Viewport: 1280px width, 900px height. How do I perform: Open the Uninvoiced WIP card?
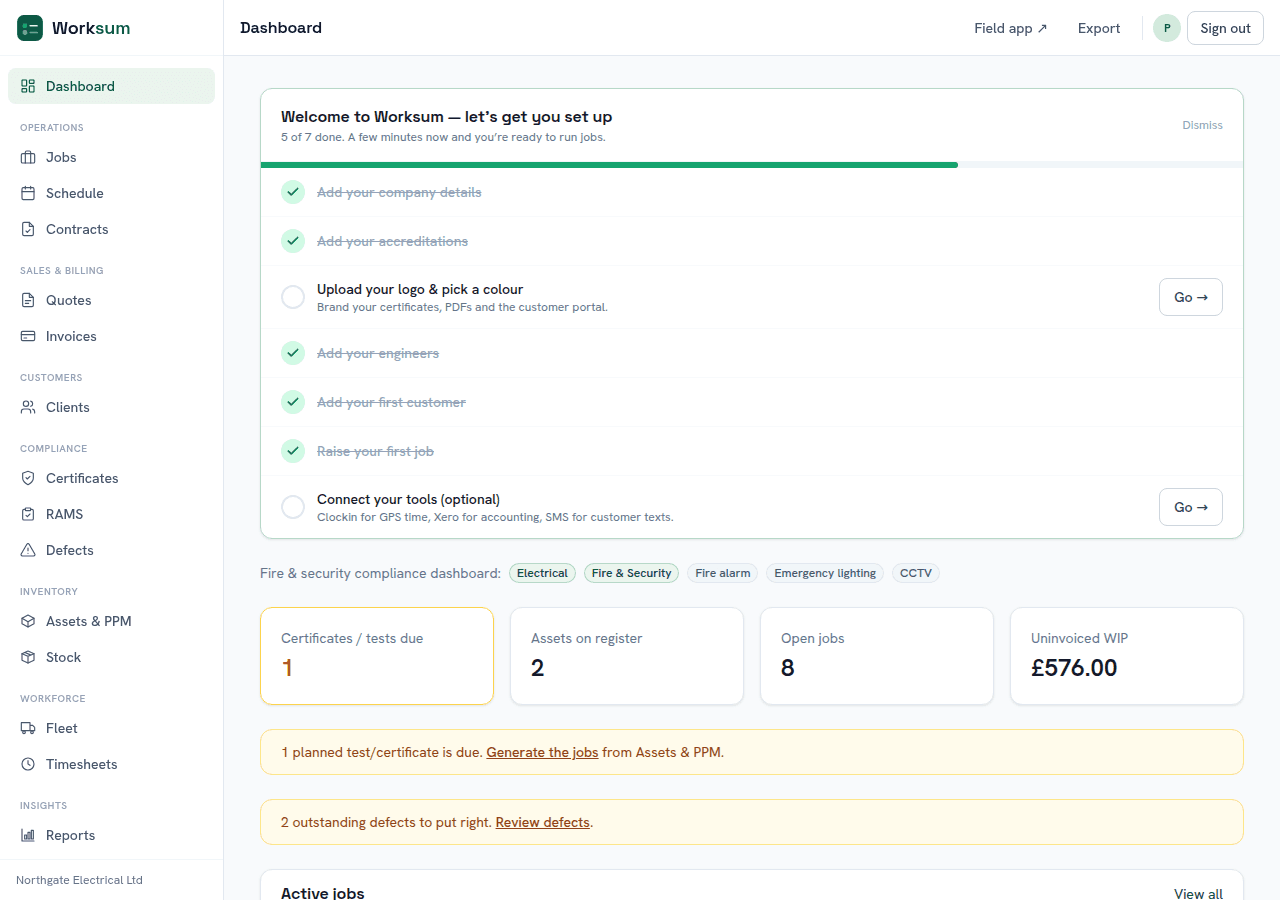click(x=1127, y=656)
